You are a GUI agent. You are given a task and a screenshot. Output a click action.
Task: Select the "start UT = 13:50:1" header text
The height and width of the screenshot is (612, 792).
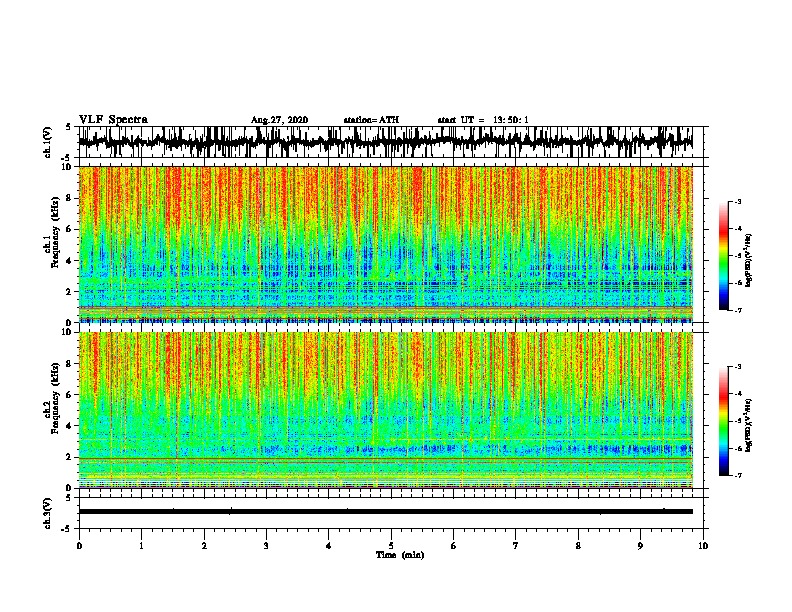point(483,120)
